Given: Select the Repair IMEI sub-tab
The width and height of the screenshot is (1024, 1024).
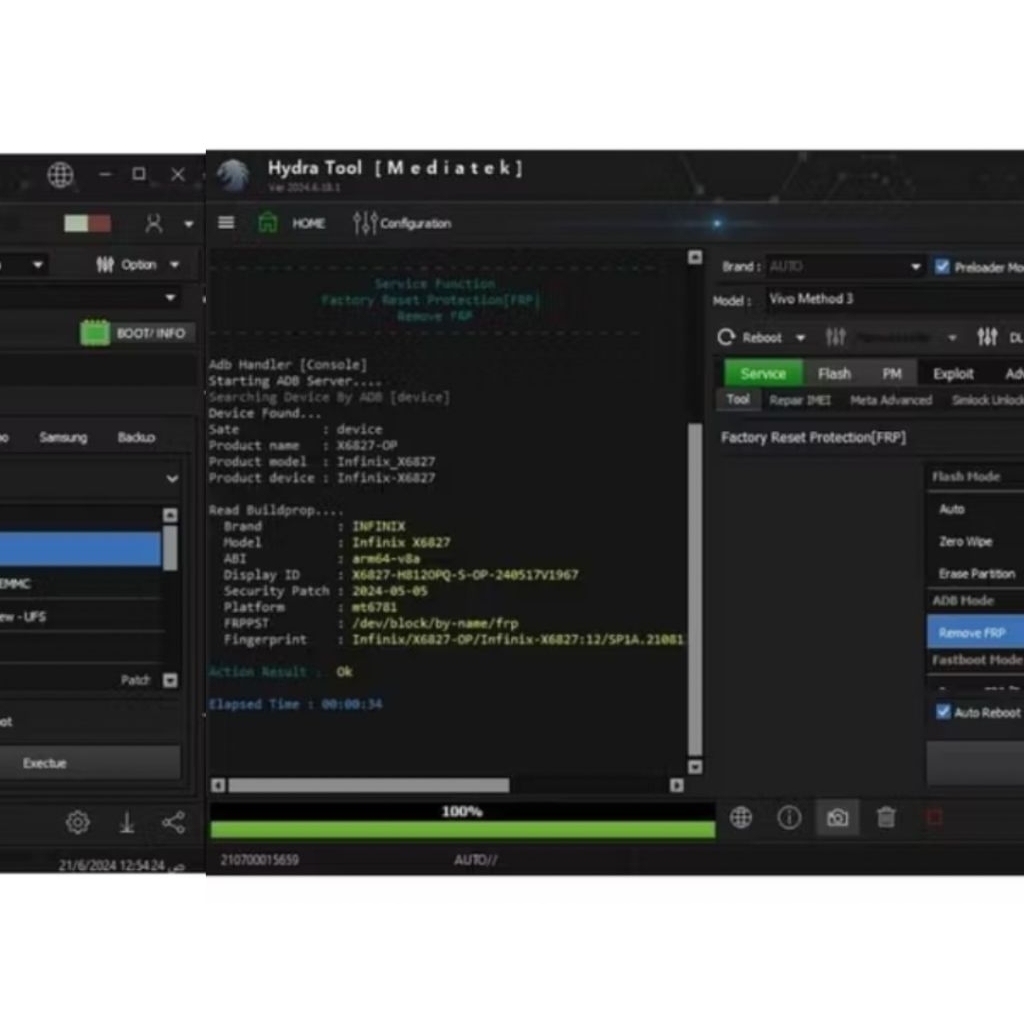Looking at the screenshot, I should pyautogui.click(x=799, y=400).
